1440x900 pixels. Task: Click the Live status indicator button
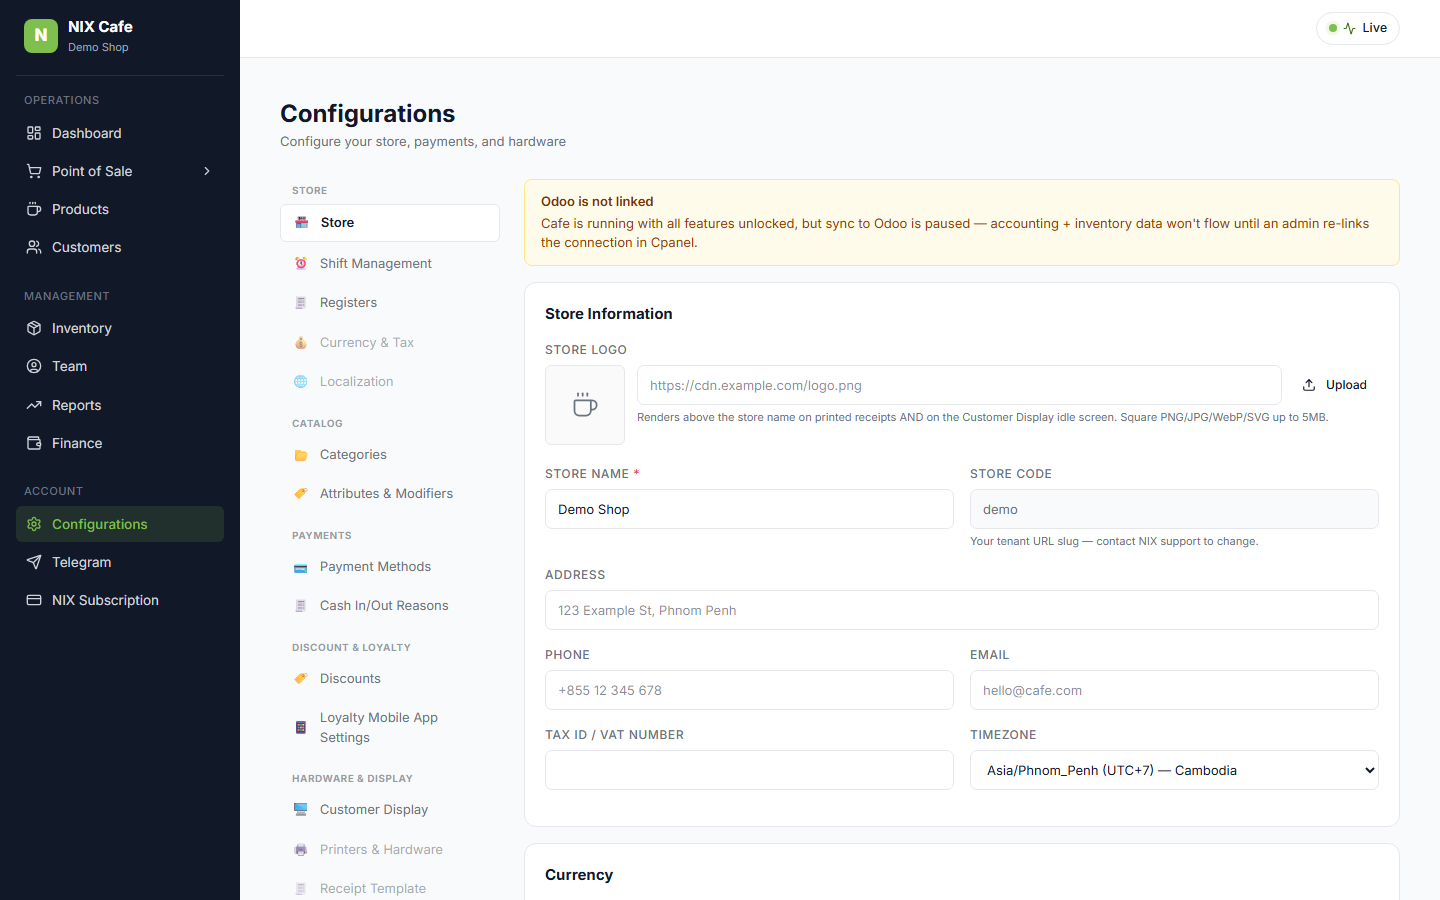(1358, 28)
